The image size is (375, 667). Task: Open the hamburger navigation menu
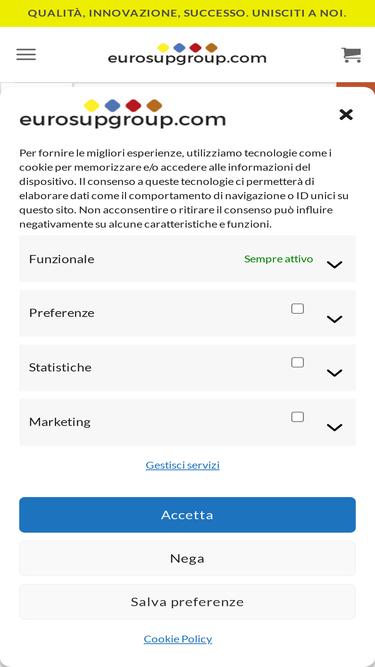26,54
